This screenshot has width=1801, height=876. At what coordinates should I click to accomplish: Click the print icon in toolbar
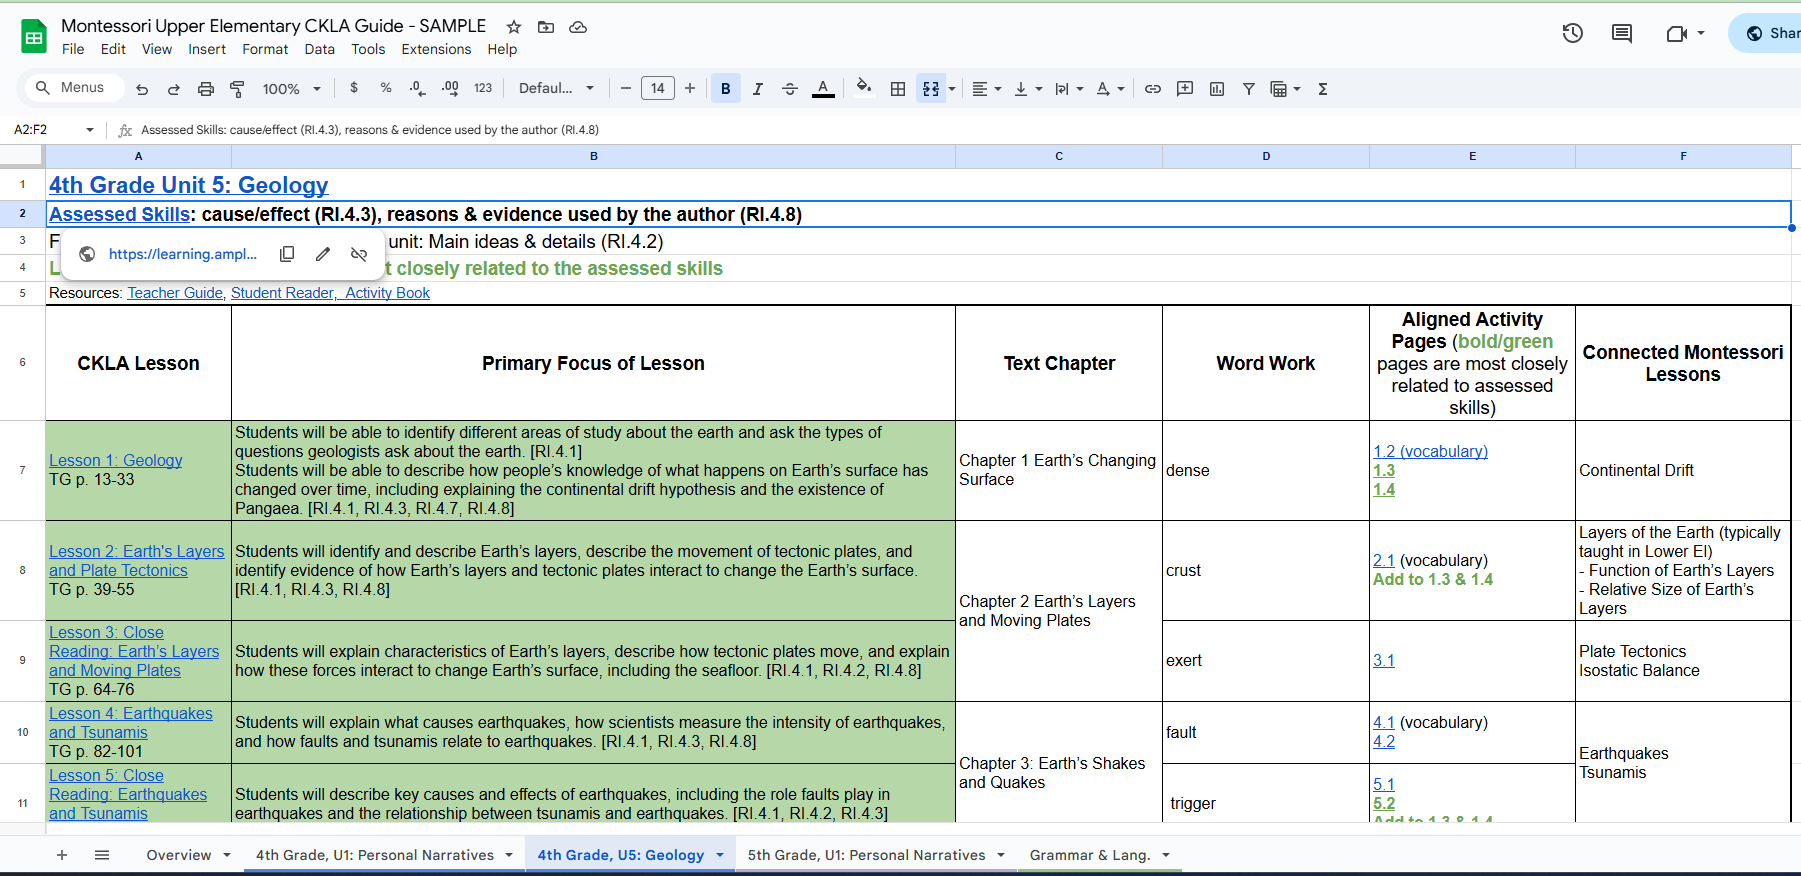pos(205,89)
